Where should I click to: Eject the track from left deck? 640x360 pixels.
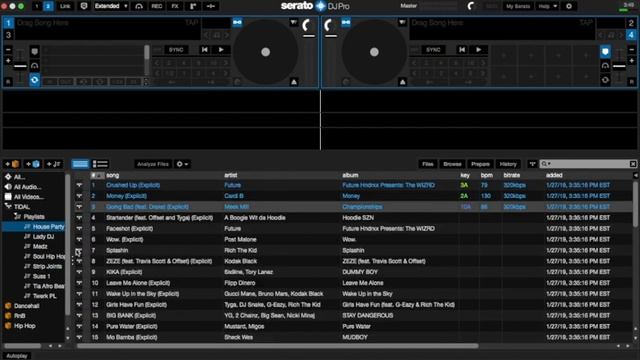pyautogui.click(x=294, y=82)
